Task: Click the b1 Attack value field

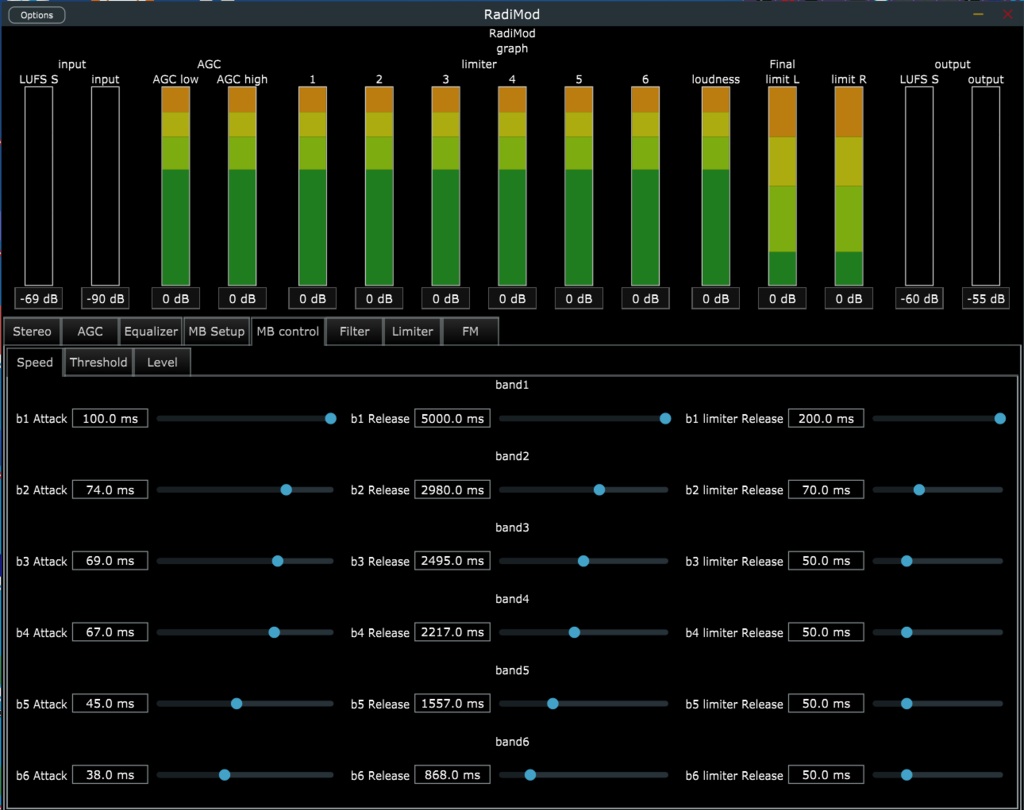Action: tap(110, 418)
